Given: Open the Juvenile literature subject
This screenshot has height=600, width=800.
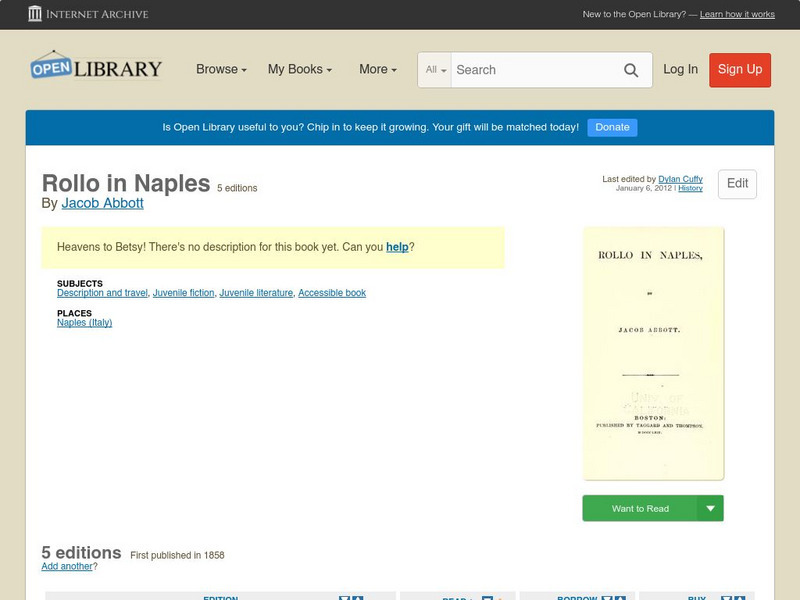Looking at the screenshot, I should pyautogui.click(x=256, y=293).
